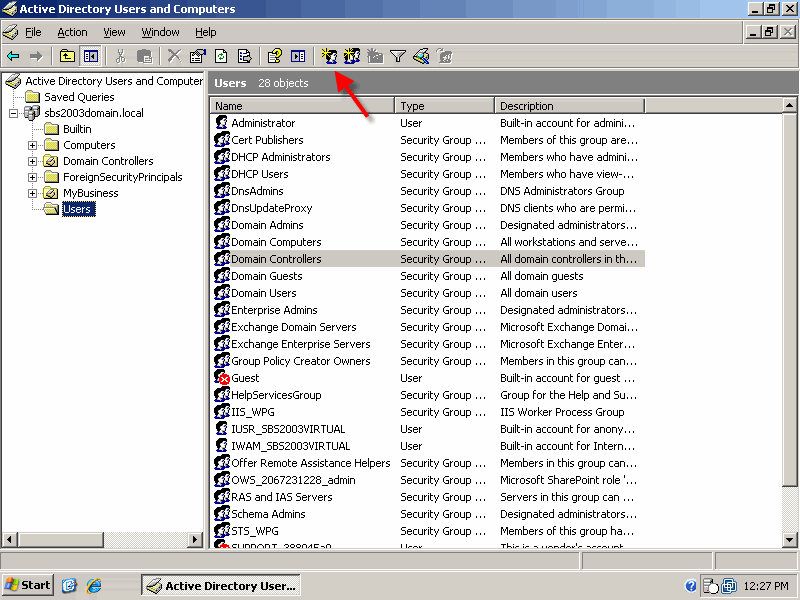Image resolution: width=800 pixels, height=600 pixels.
Task: Click the Filter funnel toolbar icon
Action: [x=398, y=56]
